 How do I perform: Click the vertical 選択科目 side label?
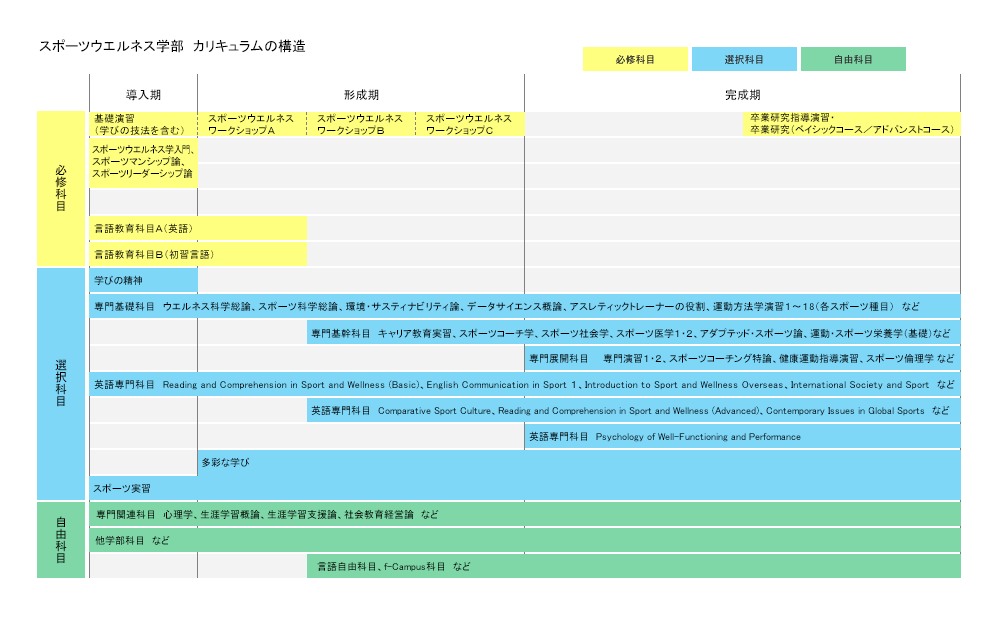[x=61, y=384]
